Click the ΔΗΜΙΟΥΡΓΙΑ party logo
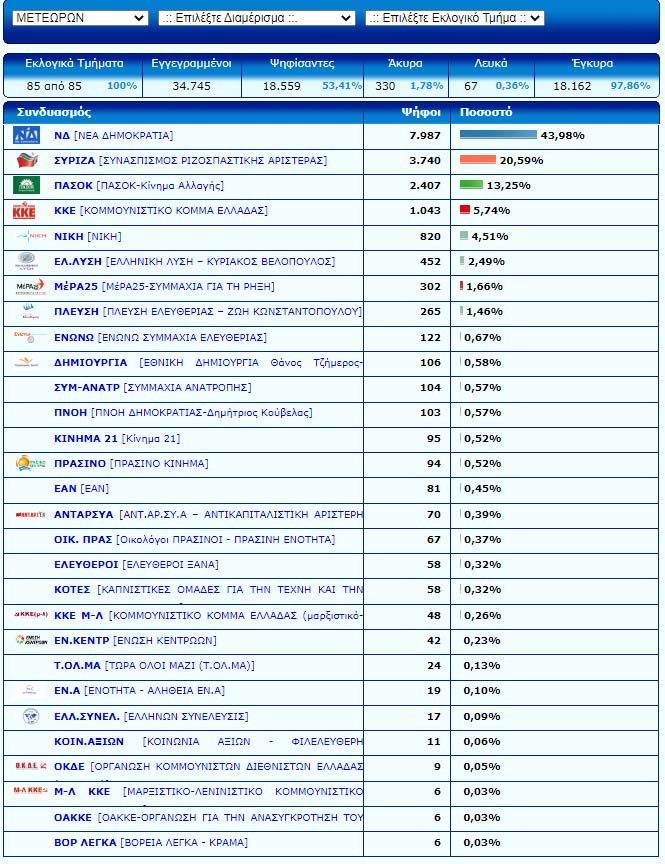The image size is (665, 864). click(26, 363)
